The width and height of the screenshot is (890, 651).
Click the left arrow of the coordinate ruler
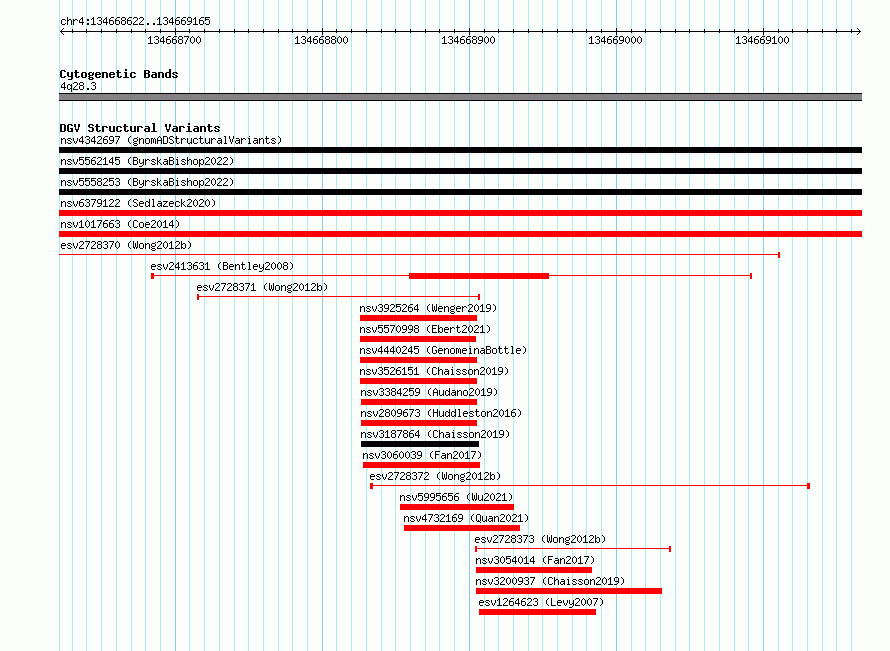point(62,32)
